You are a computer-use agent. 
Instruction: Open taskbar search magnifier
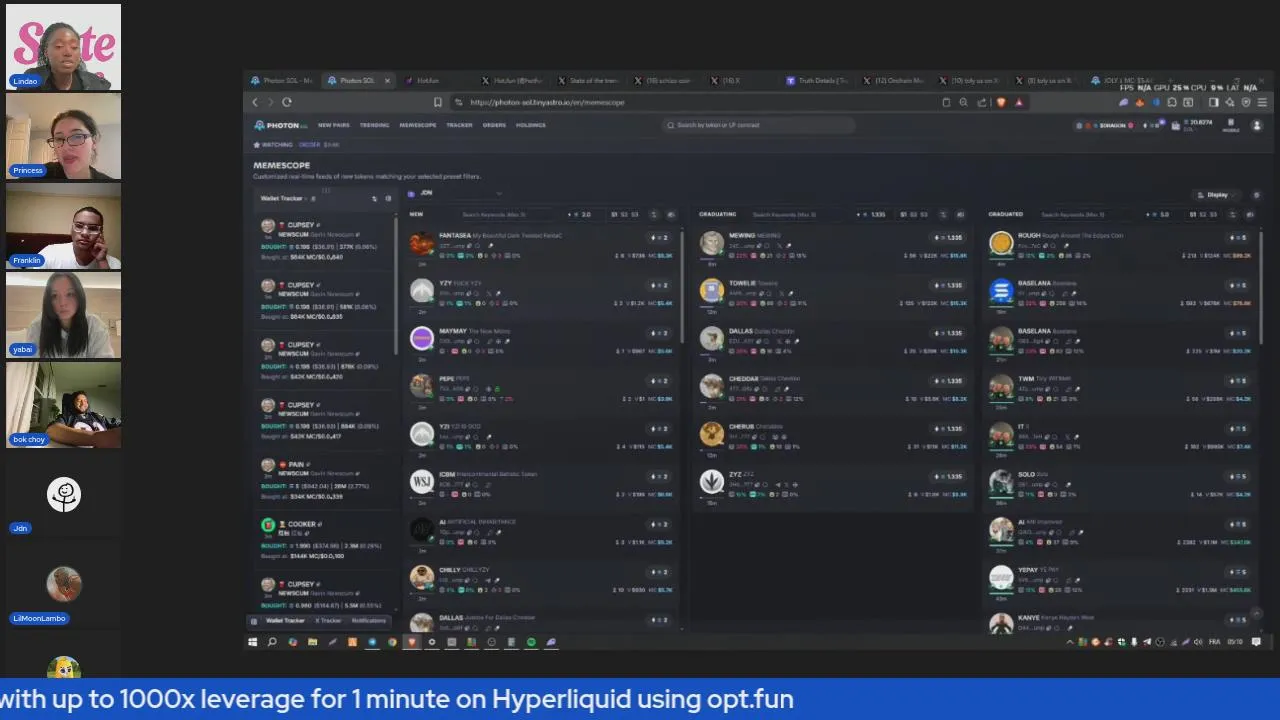click(272, 642)
